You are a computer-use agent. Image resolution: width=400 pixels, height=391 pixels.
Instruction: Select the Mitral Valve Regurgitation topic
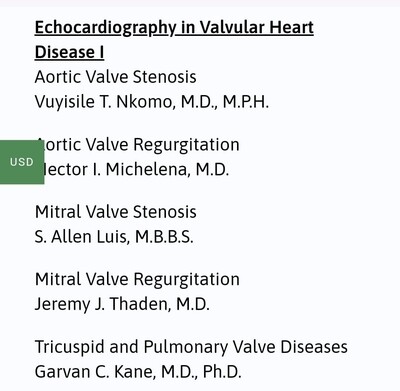(137, 279)
